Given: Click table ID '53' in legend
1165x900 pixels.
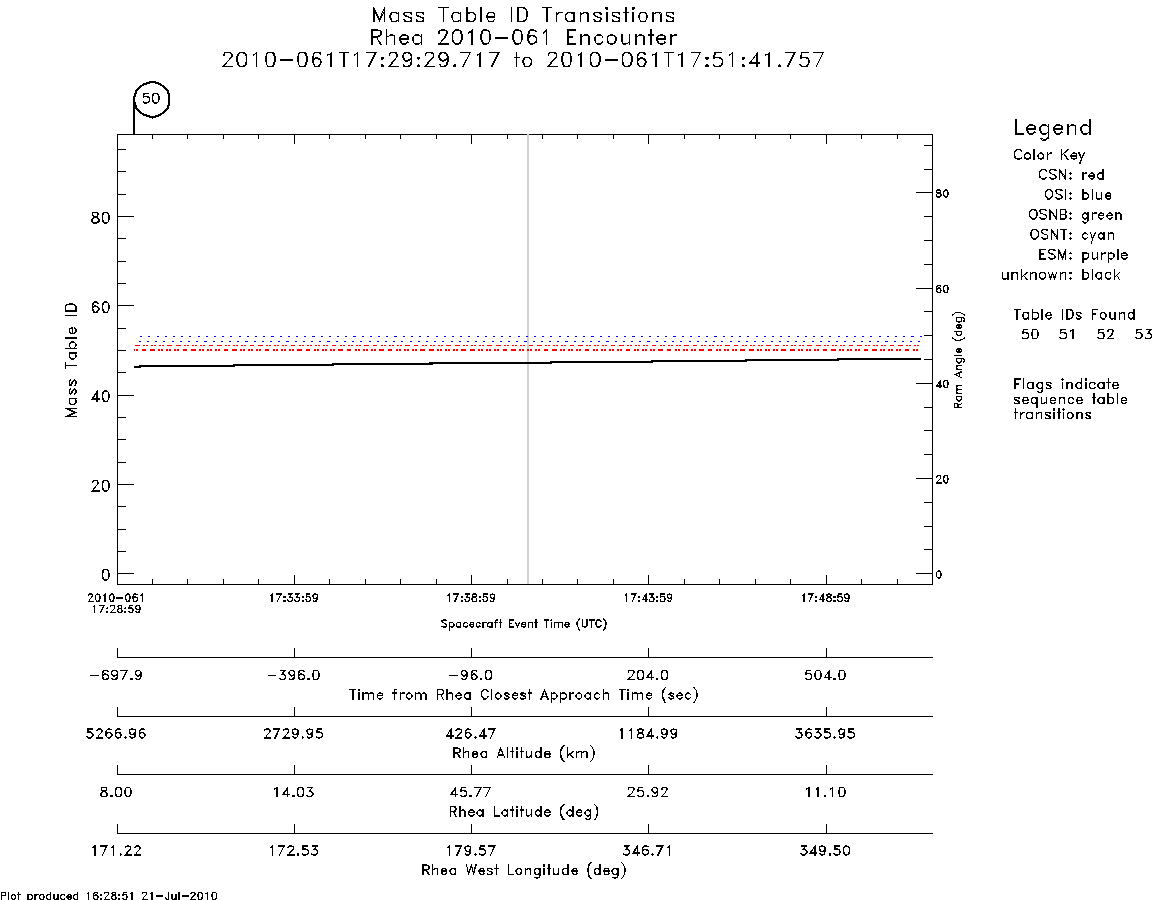Looking at the screenshot, I should tap(1143, 334).
